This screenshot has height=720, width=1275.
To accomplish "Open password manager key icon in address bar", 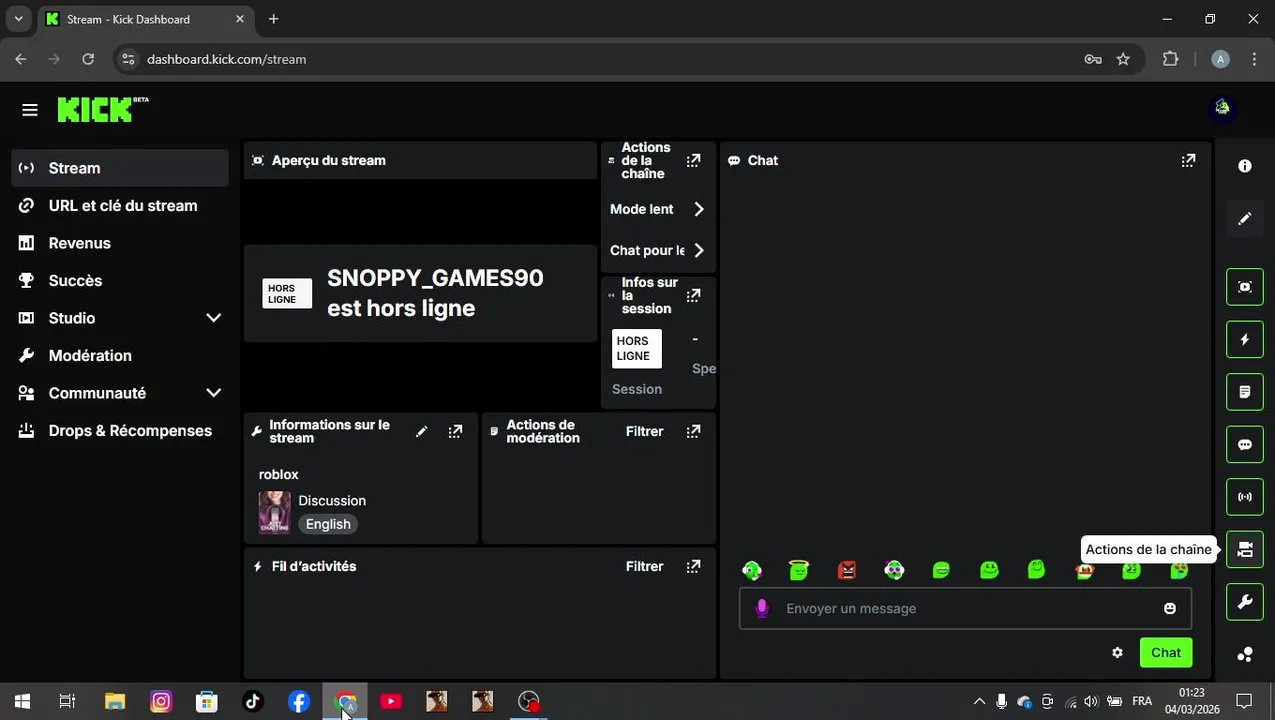I will pyautogui.click(x=1093, y=59).
